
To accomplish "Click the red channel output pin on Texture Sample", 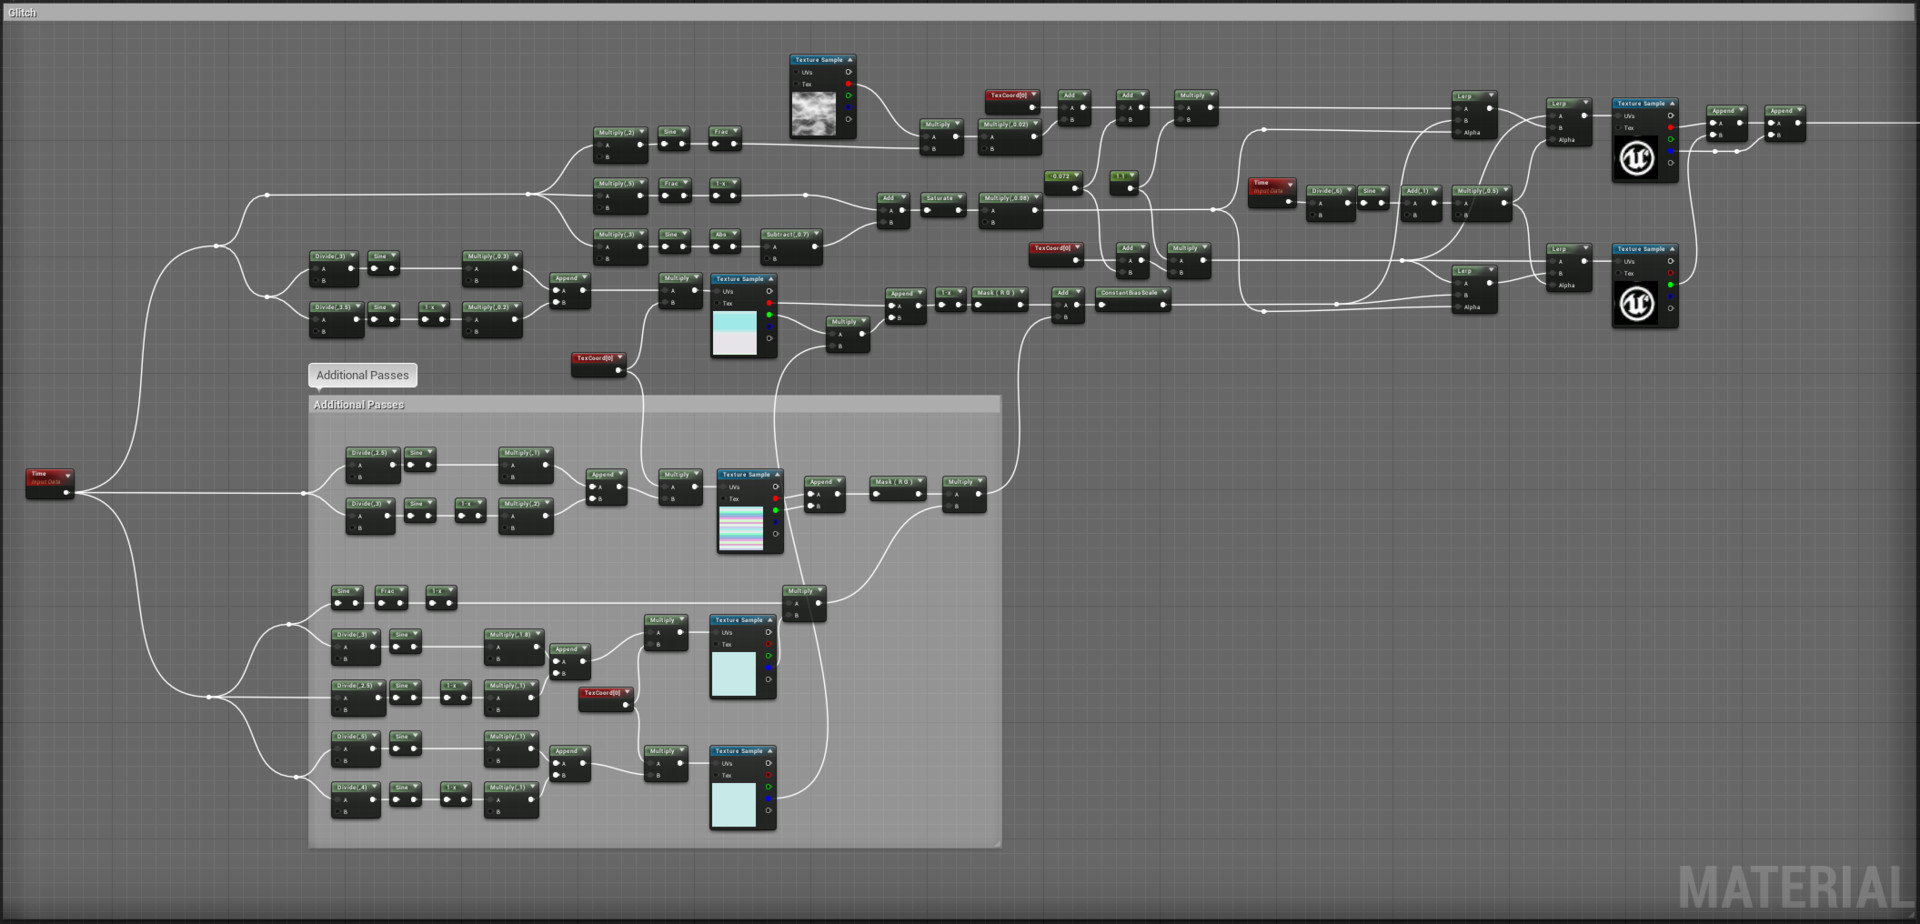I will coord(849,84).
